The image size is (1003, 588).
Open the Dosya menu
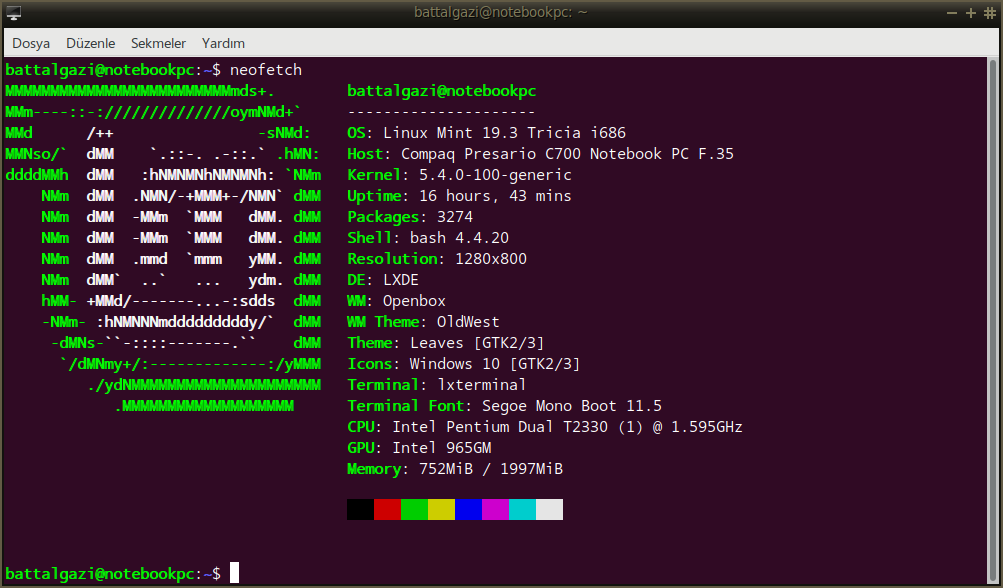[x=31, y=44]
